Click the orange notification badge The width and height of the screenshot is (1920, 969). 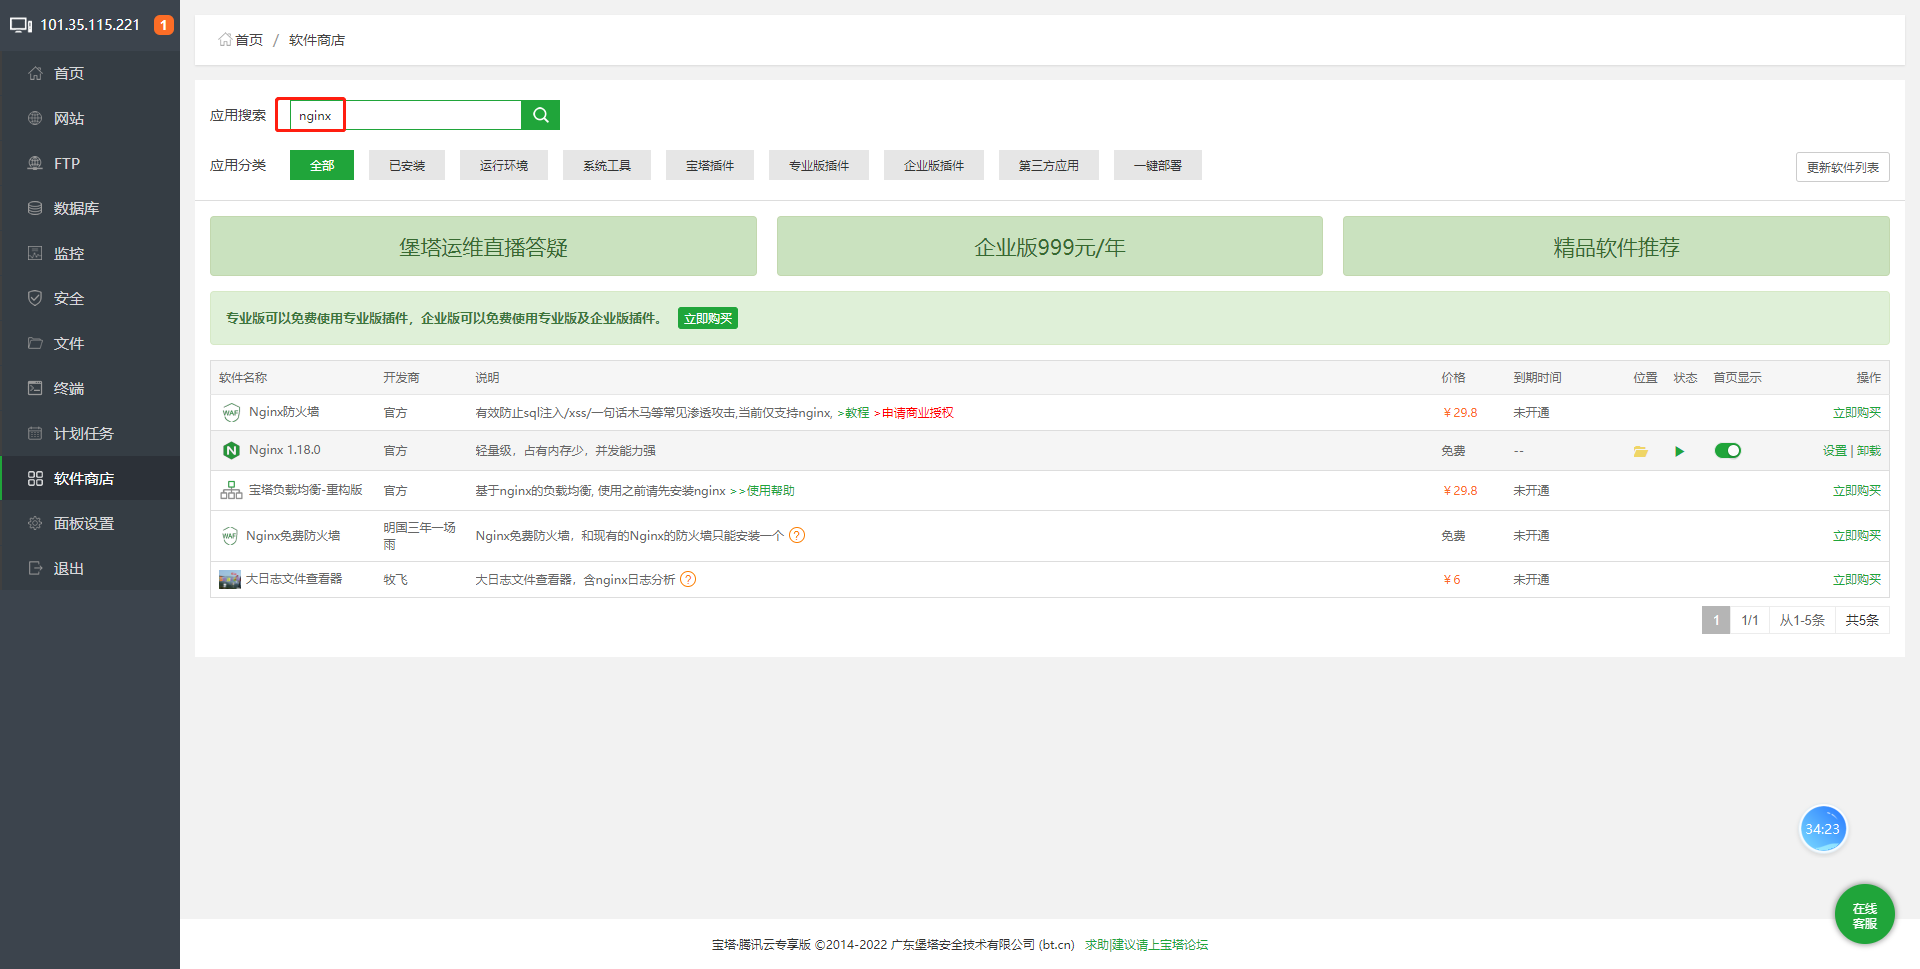(164, 25)
